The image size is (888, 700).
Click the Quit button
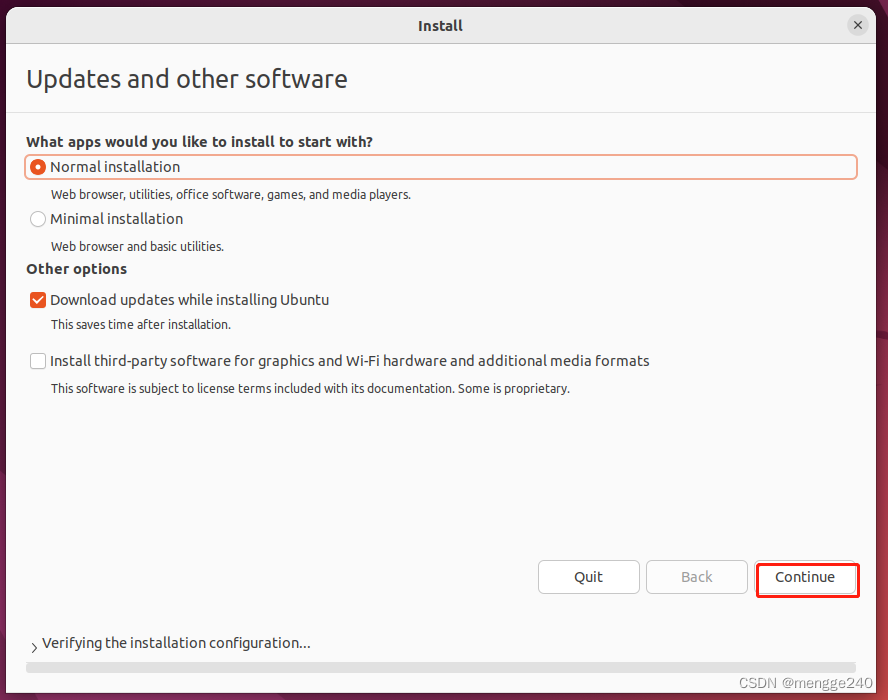588,577
